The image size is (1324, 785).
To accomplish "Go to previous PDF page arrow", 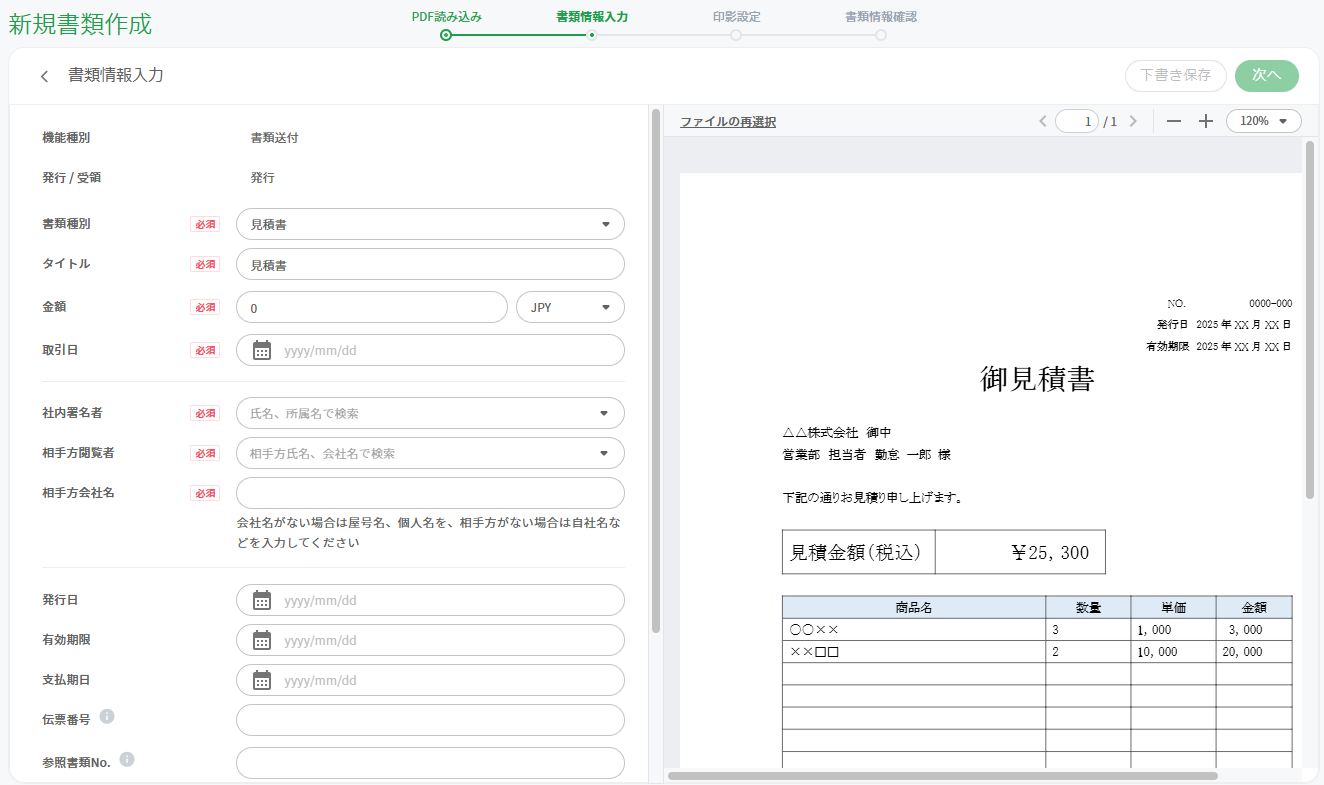I will 1043,121.
